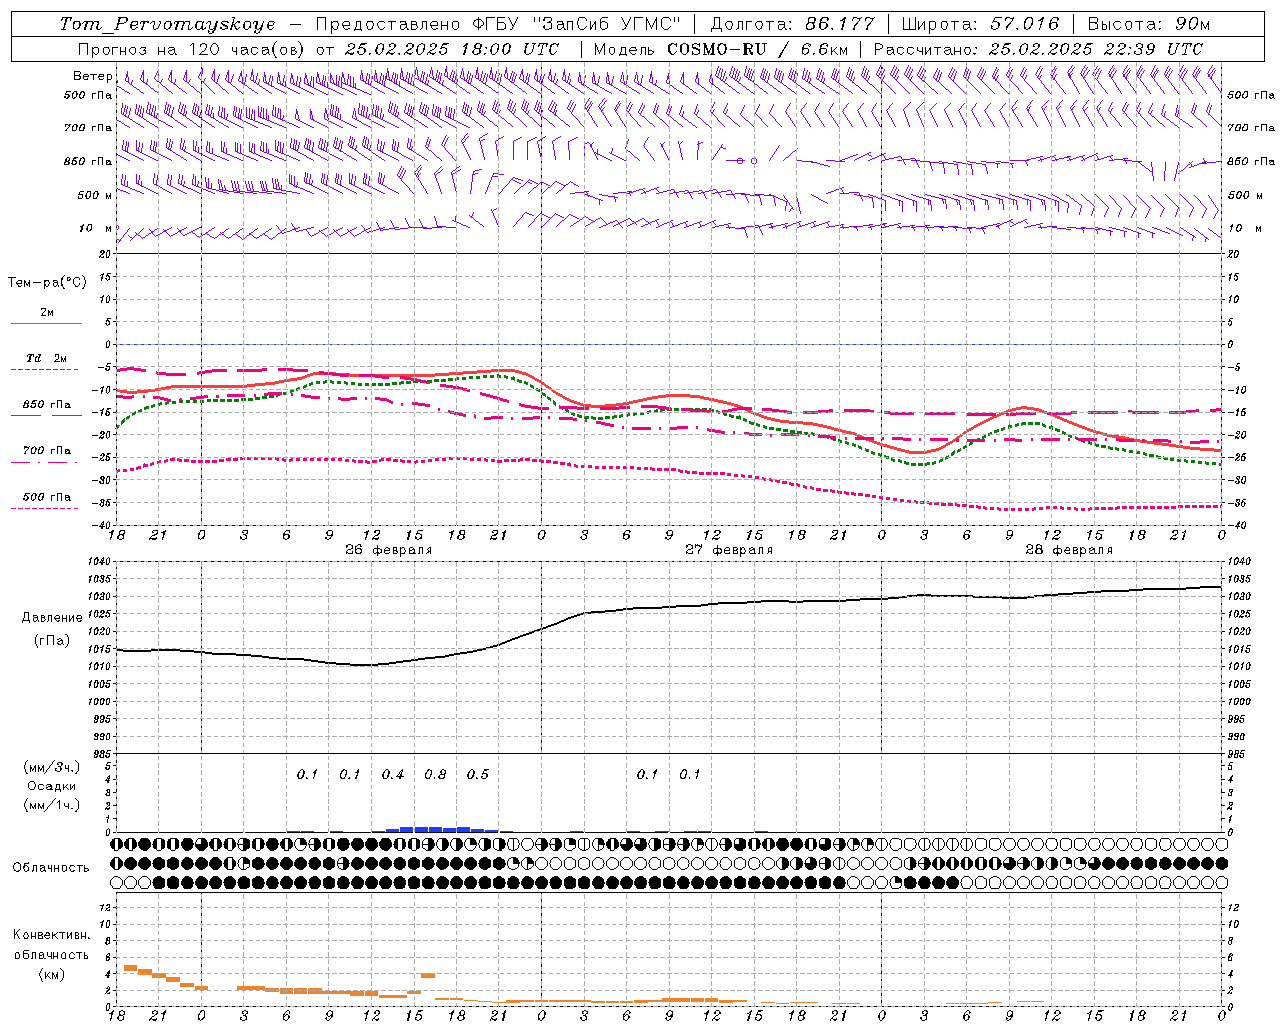The height and width of the screenshot is (1024, 1280).
Task: Click the 'Прогноз на 120 часа(ов)' text
Action: tap(192, 49)
